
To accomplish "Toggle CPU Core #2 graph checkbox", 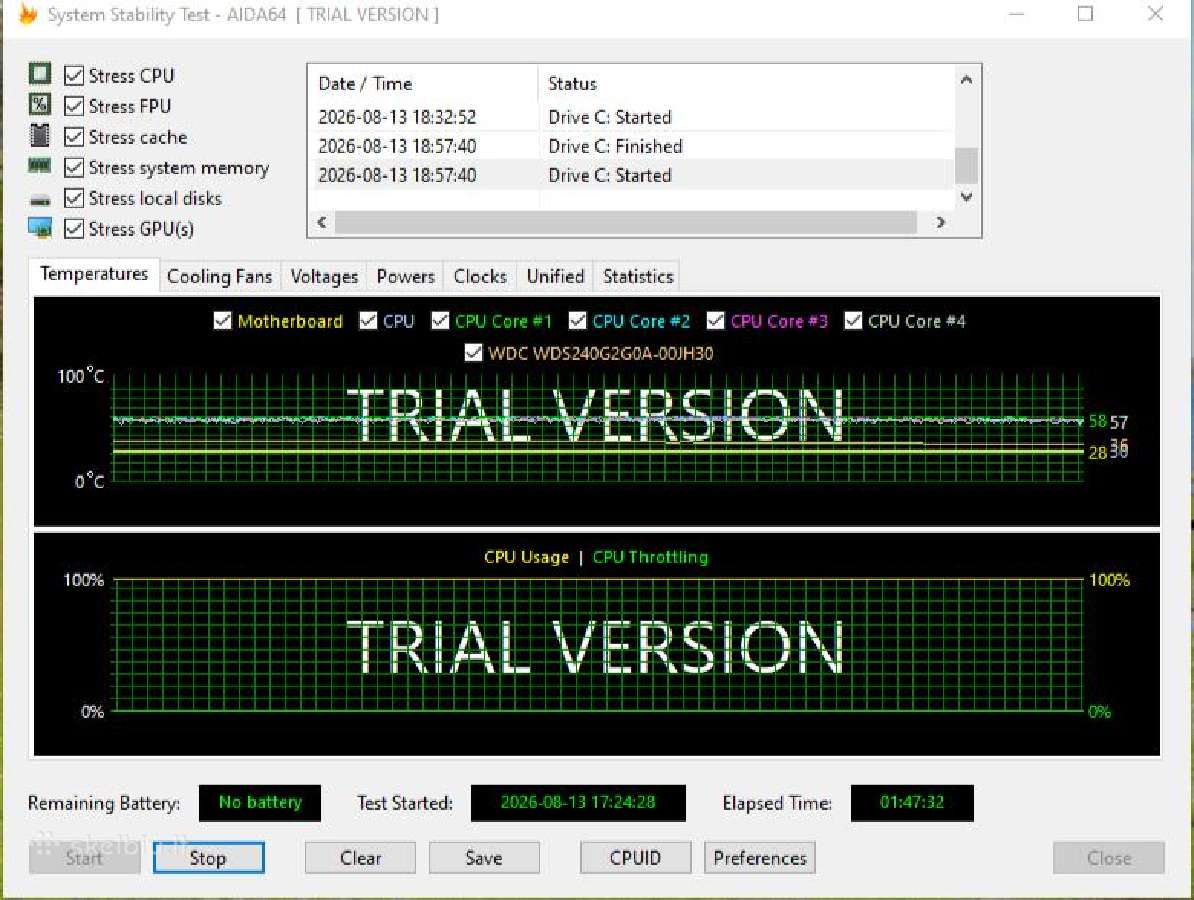I will pyautogui.click(x=577, y=321).
